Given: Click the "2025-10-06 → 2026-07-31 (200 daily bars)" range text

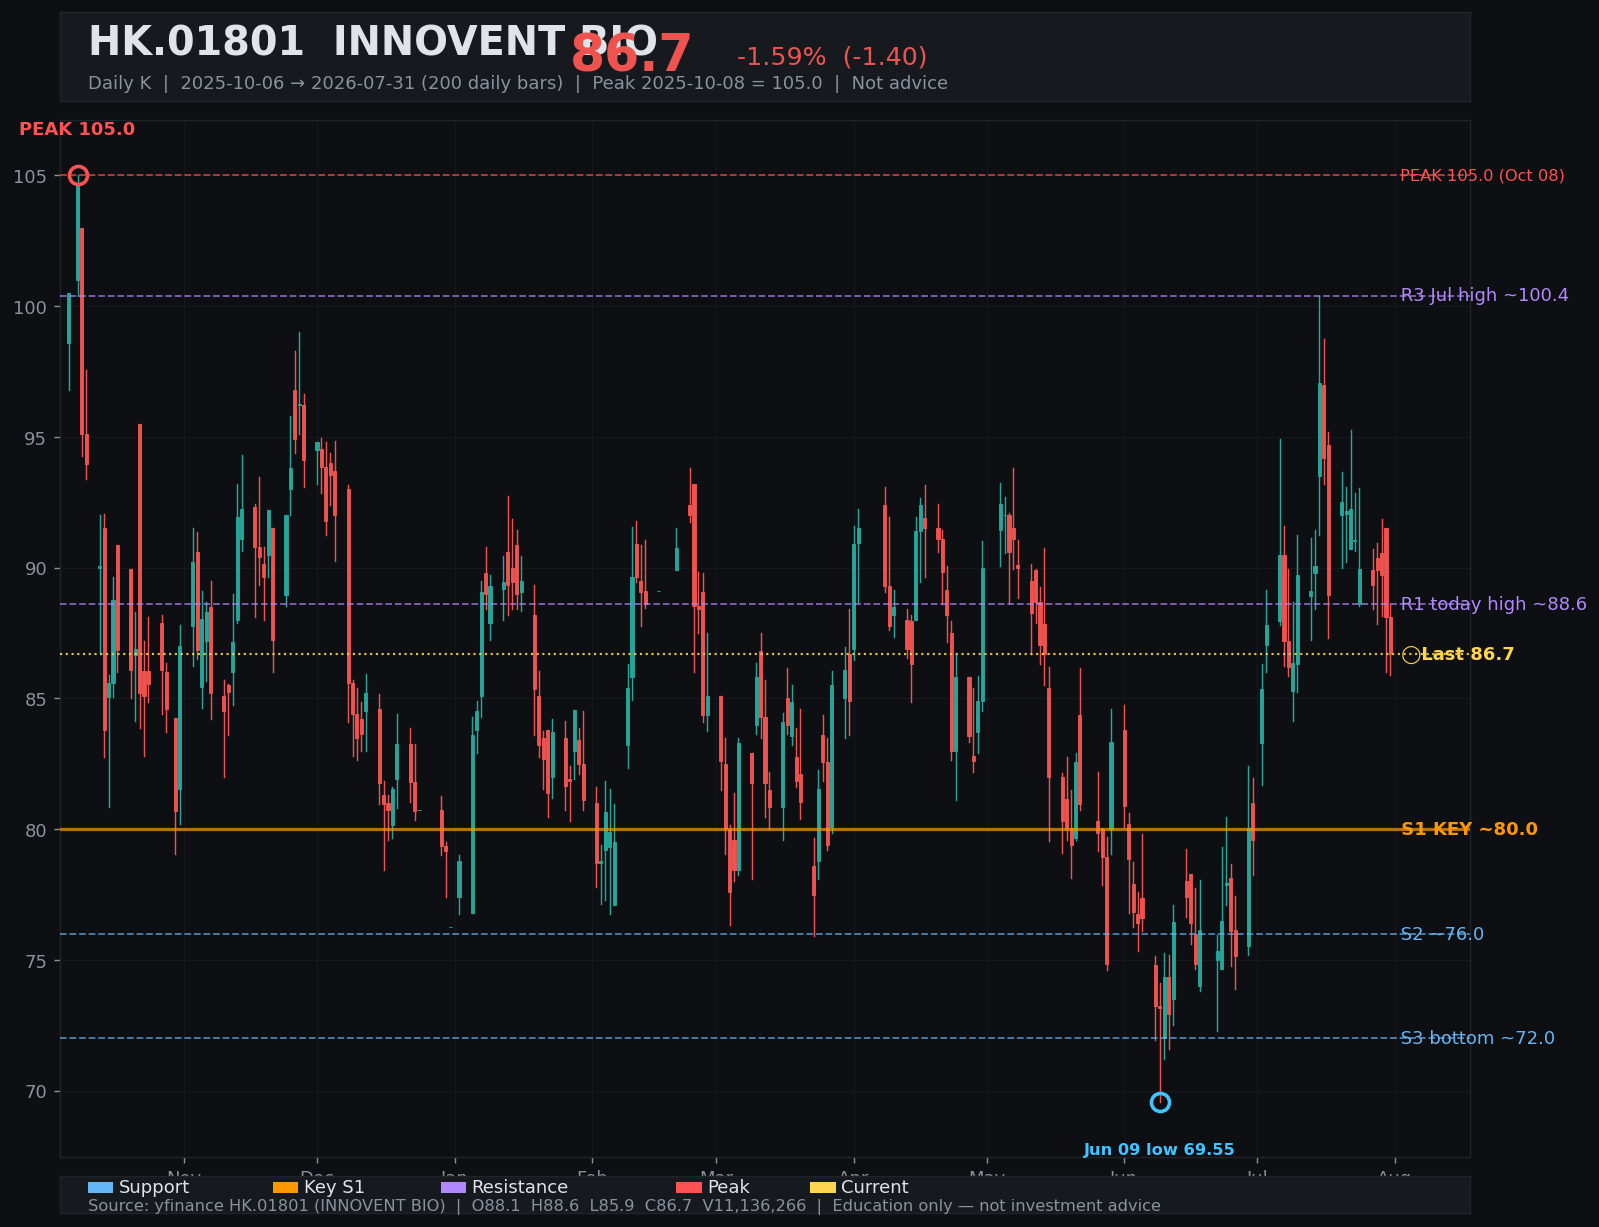Looking at the screenshot, I should (372, 83).
